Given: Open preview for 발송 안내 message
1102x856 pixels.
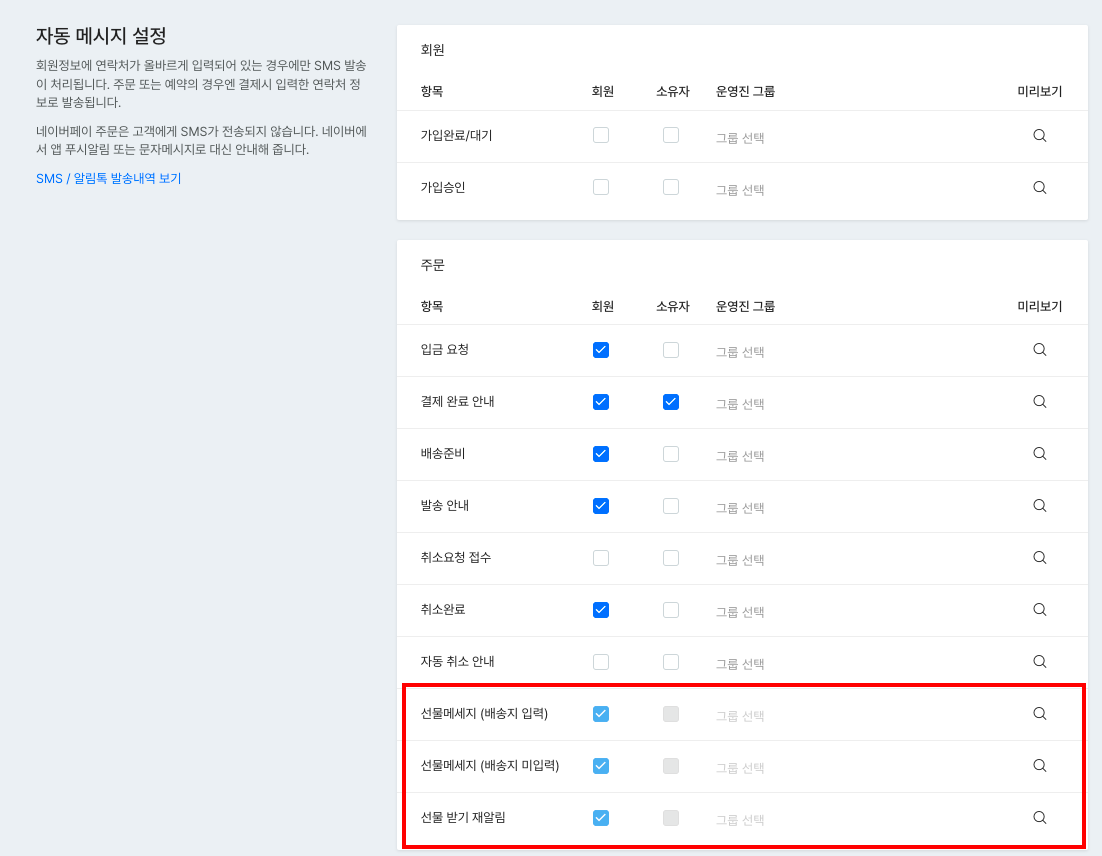Looking at the screenshot, I should [1039, 506].
